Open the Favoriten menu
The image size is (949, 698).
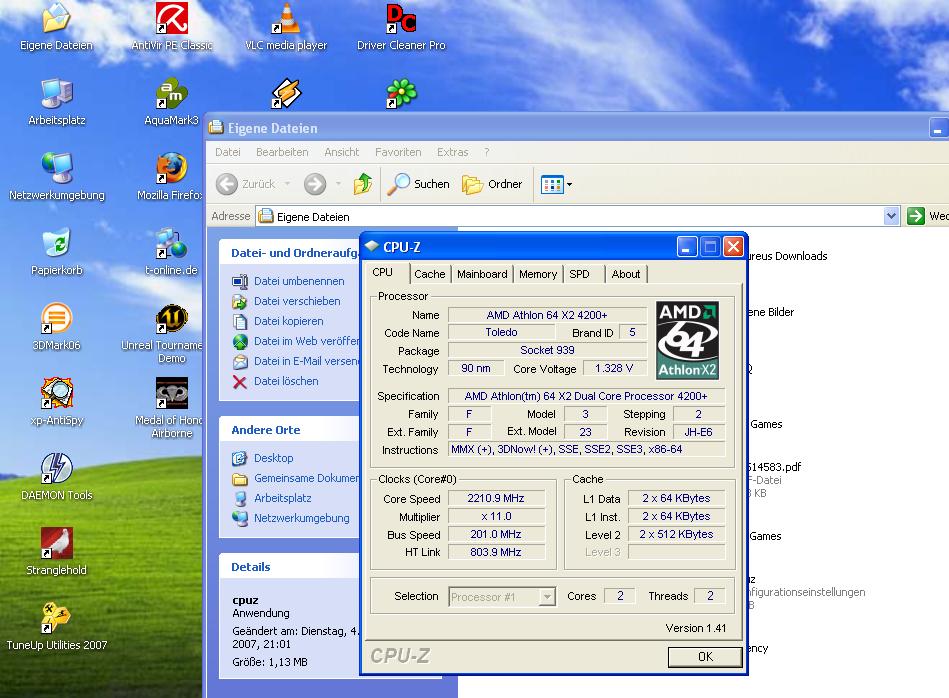398,152
